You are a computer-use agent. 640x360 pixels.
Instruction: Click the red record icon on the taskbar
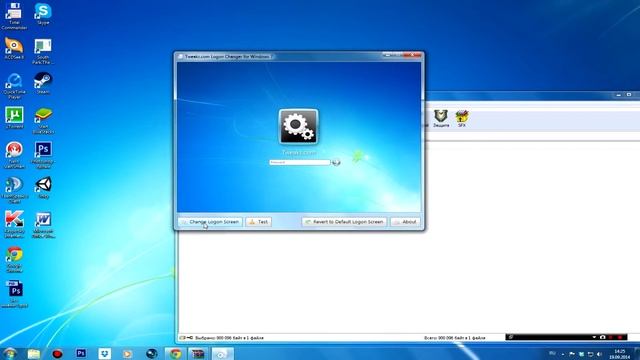tap(57, 353)
